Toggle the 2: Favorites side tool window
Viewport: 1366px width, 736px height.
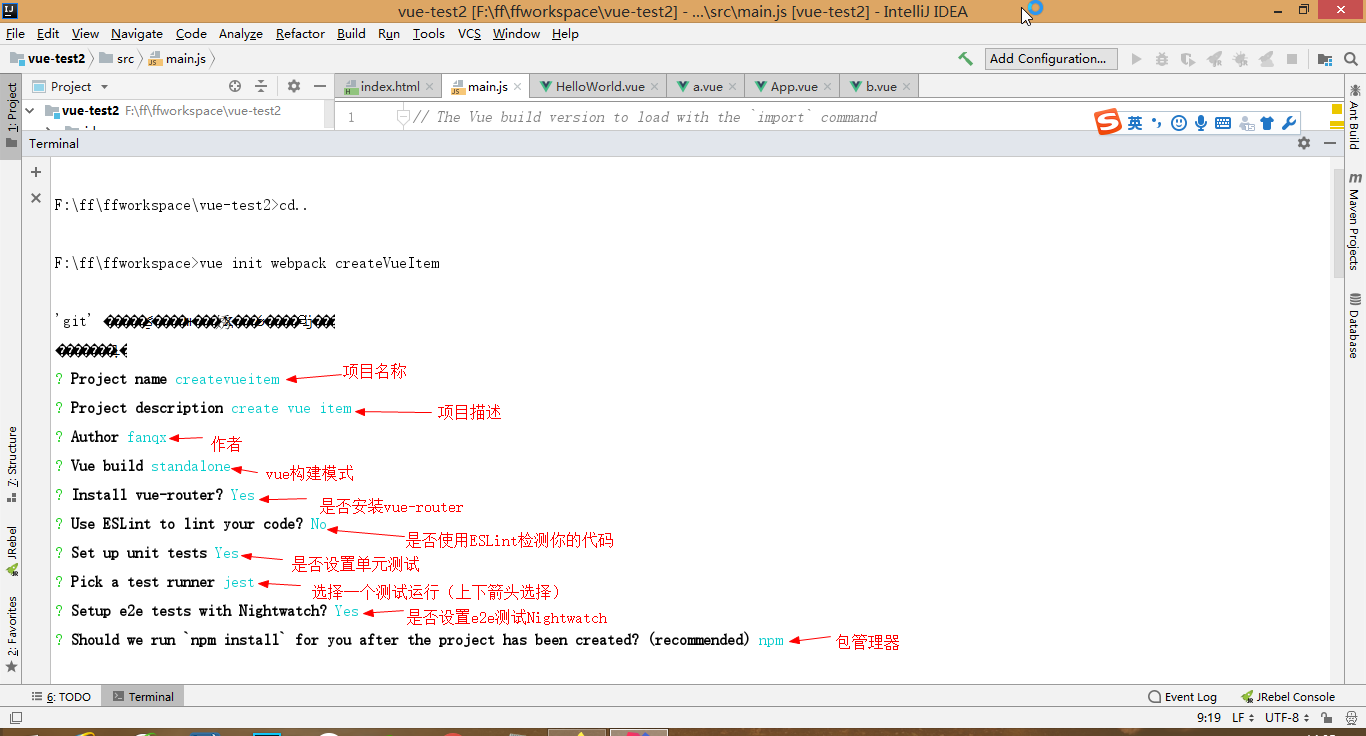pyautogui.click(x=12, y=634)
